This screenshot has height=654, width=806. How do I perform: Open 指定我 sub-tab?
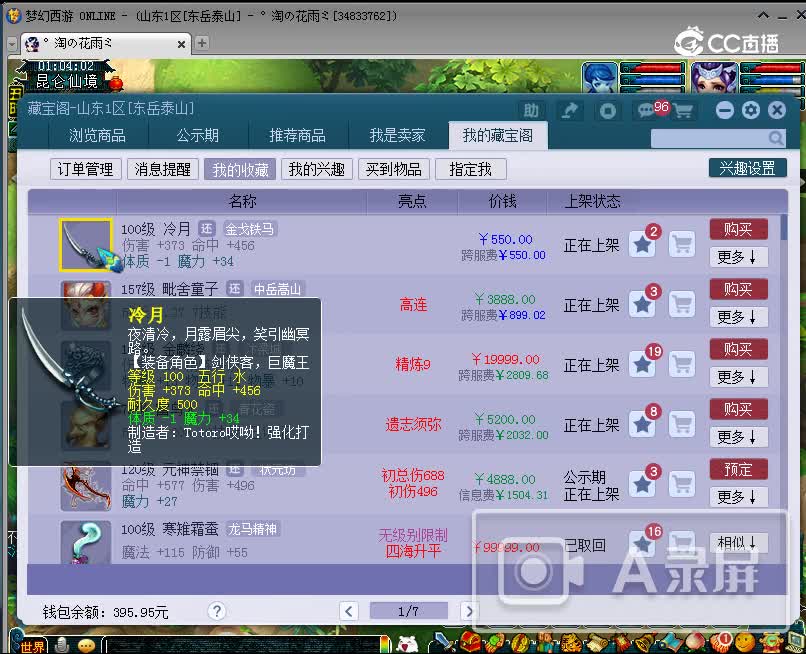pyautogui.click(x=470, y=169)
